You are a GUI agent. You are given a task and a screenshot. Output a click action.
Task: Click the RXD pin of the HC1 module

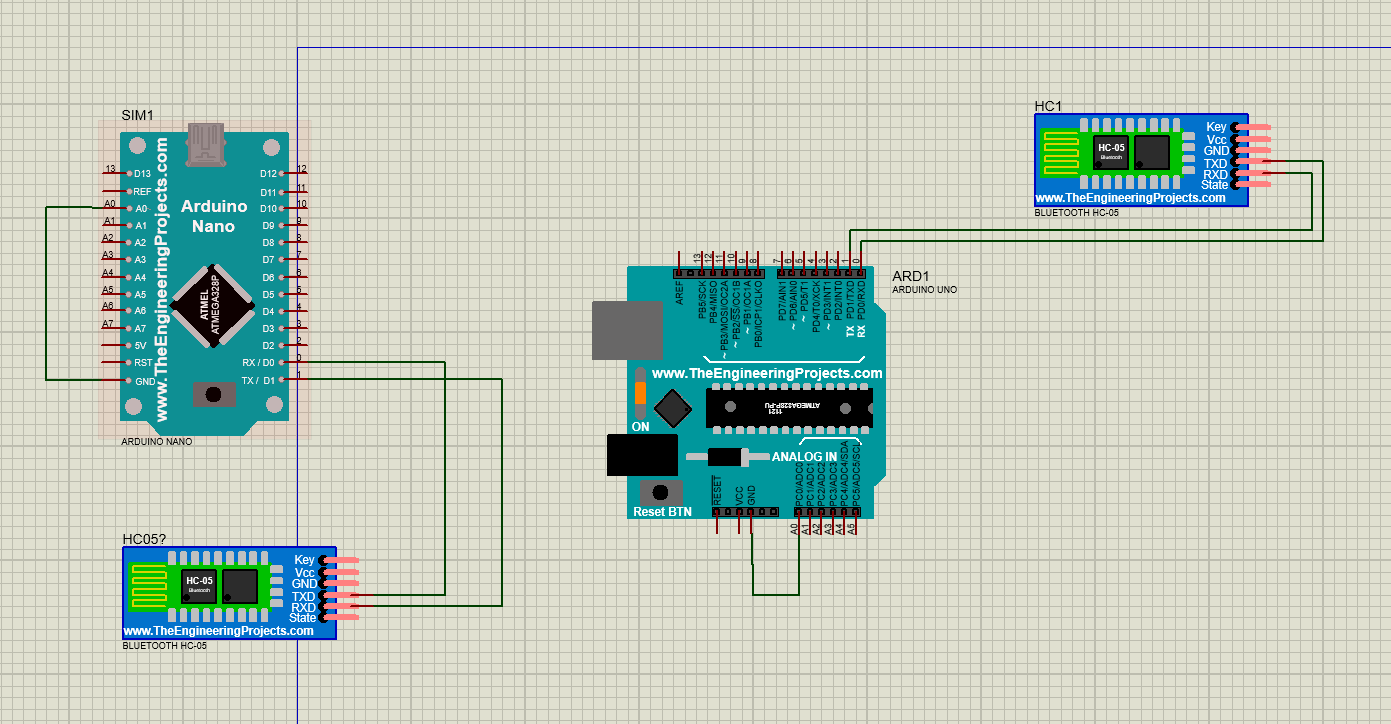pos(1253,174)
